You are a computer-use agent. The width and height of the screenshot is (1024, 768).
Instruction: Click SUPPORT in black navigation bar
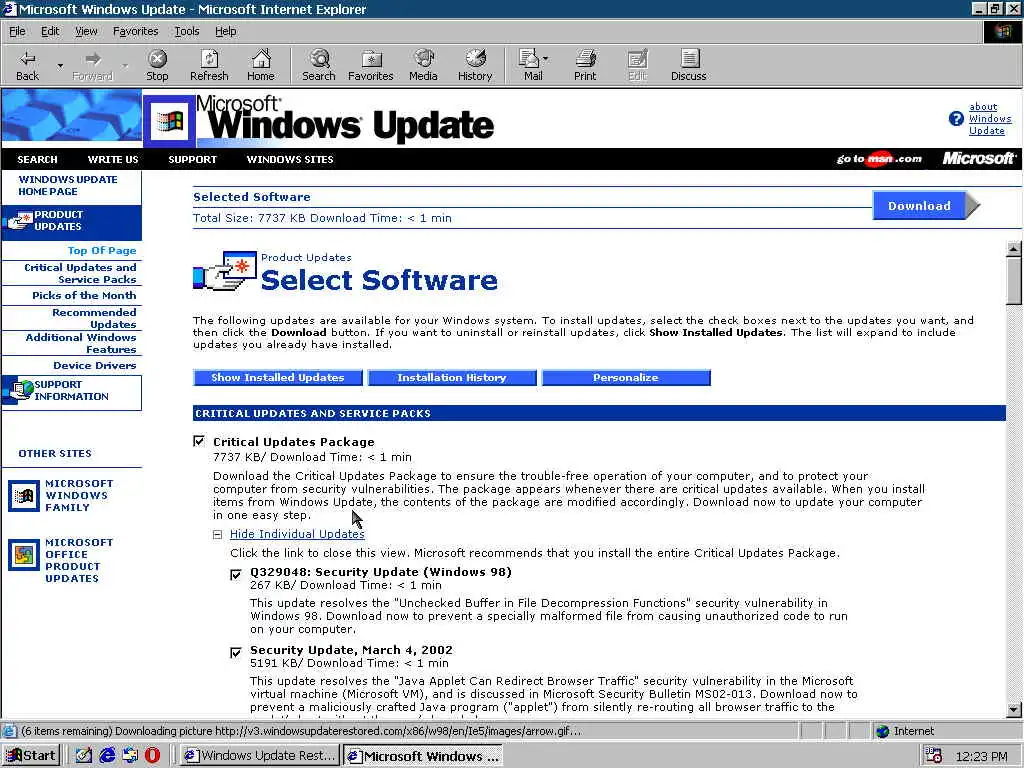pos(193,159)
